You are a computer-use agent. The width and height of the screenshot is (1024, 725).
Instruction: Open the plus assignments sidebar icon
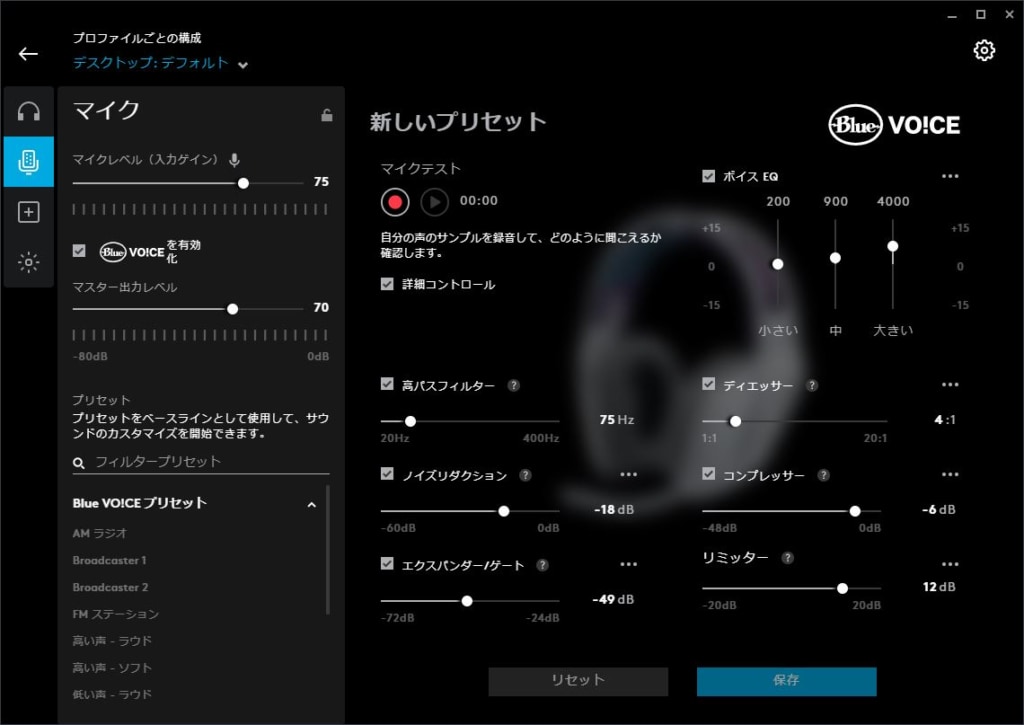(29, 212)
